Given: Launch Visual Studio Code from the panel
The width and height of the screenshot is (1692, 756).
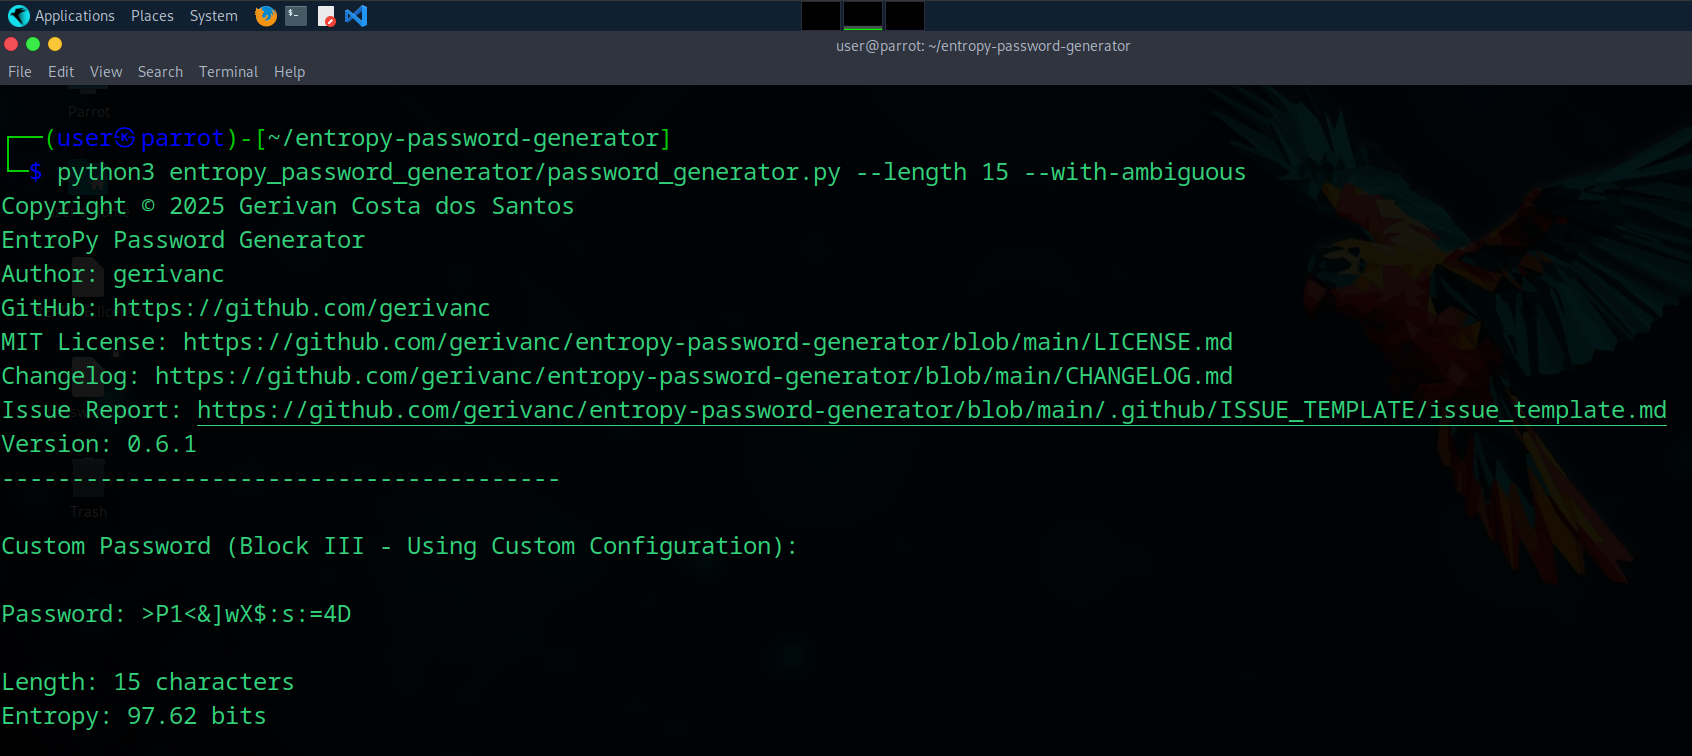Looking at the screenshot, I should pyautogui.click(x=356, y=16).
